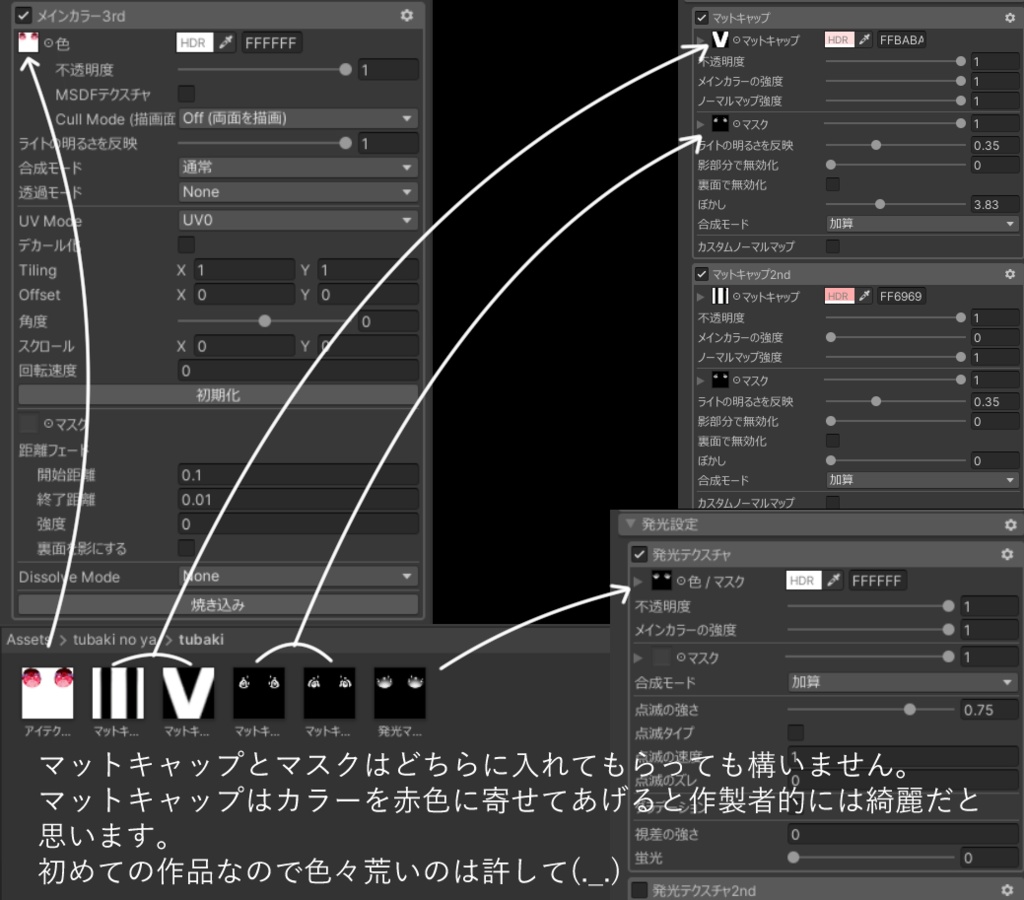1024x900 pixels.
Task: Click the eyedropper in 発光テクスチャ color row
Action: coord(833,581)
